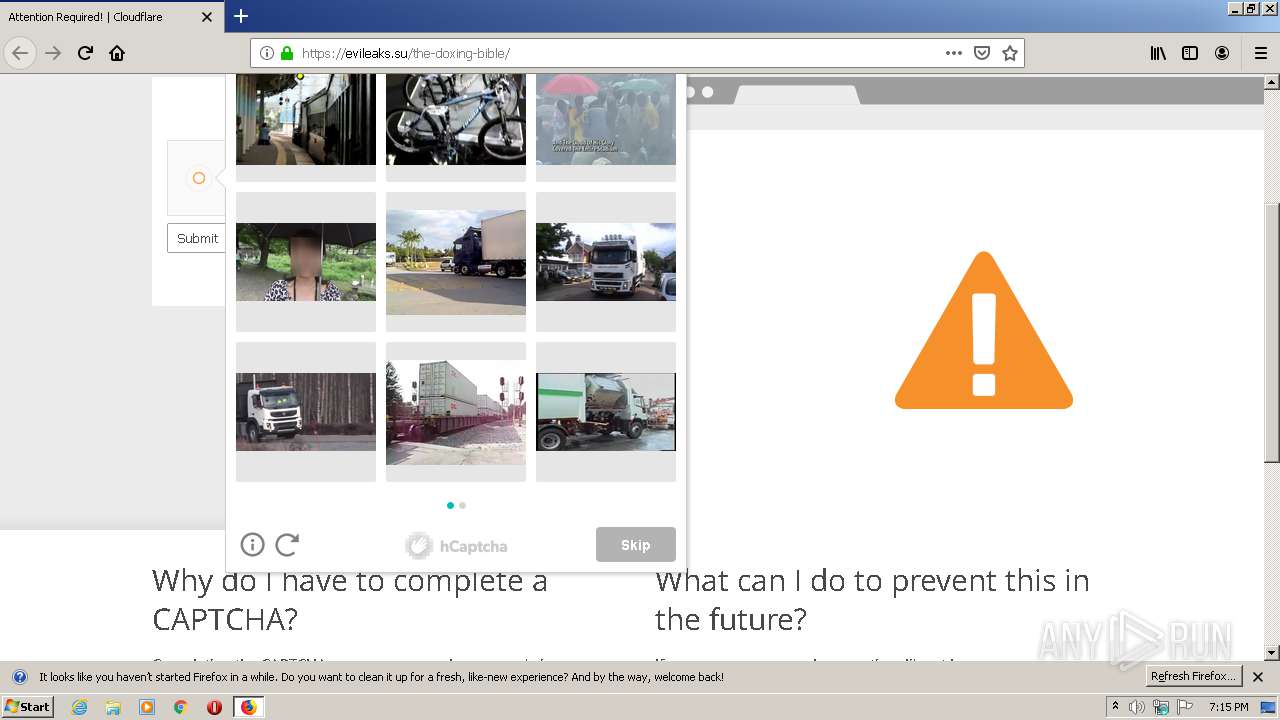Screen dimensions: 1280x720
Task: Click the orange warning triangle image
Action: (x=984, y=330)
